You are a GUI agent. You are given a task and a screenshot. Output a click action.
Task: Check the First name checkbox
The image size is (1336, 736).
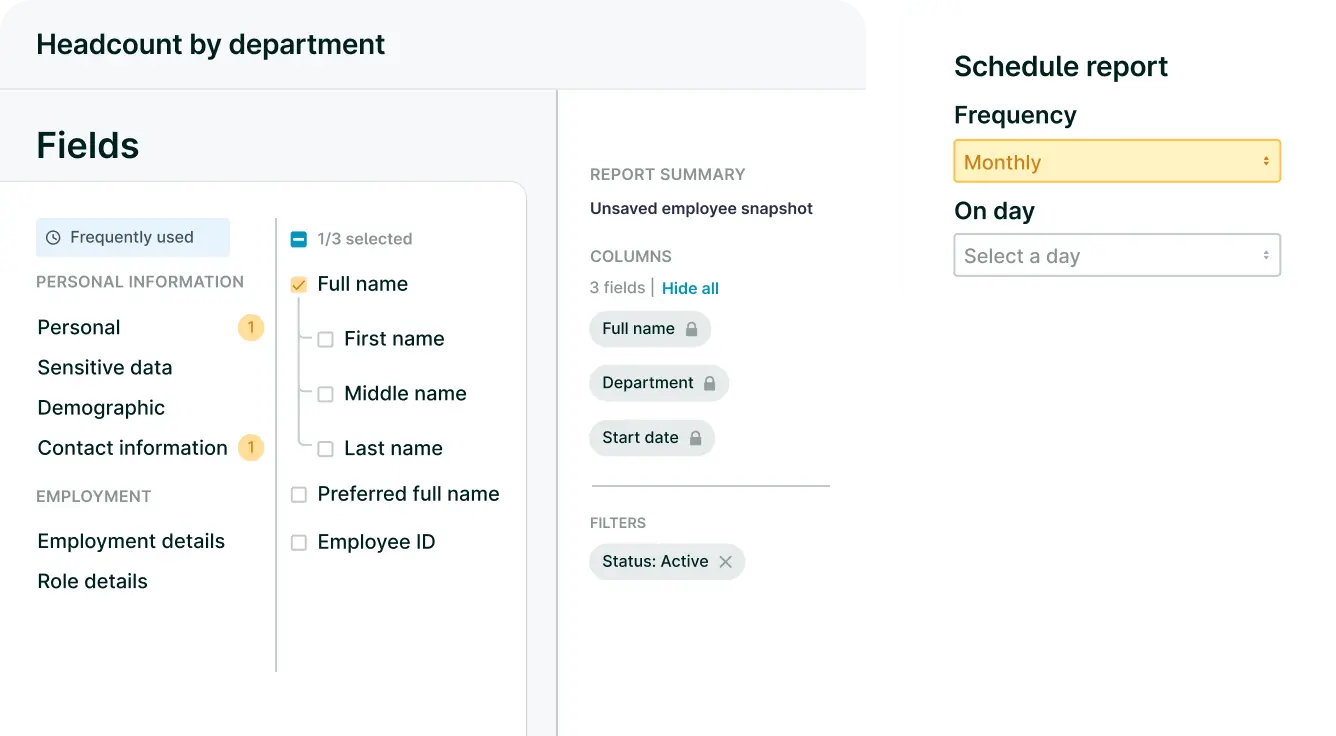pyautogui.click(x=325, y=340)
